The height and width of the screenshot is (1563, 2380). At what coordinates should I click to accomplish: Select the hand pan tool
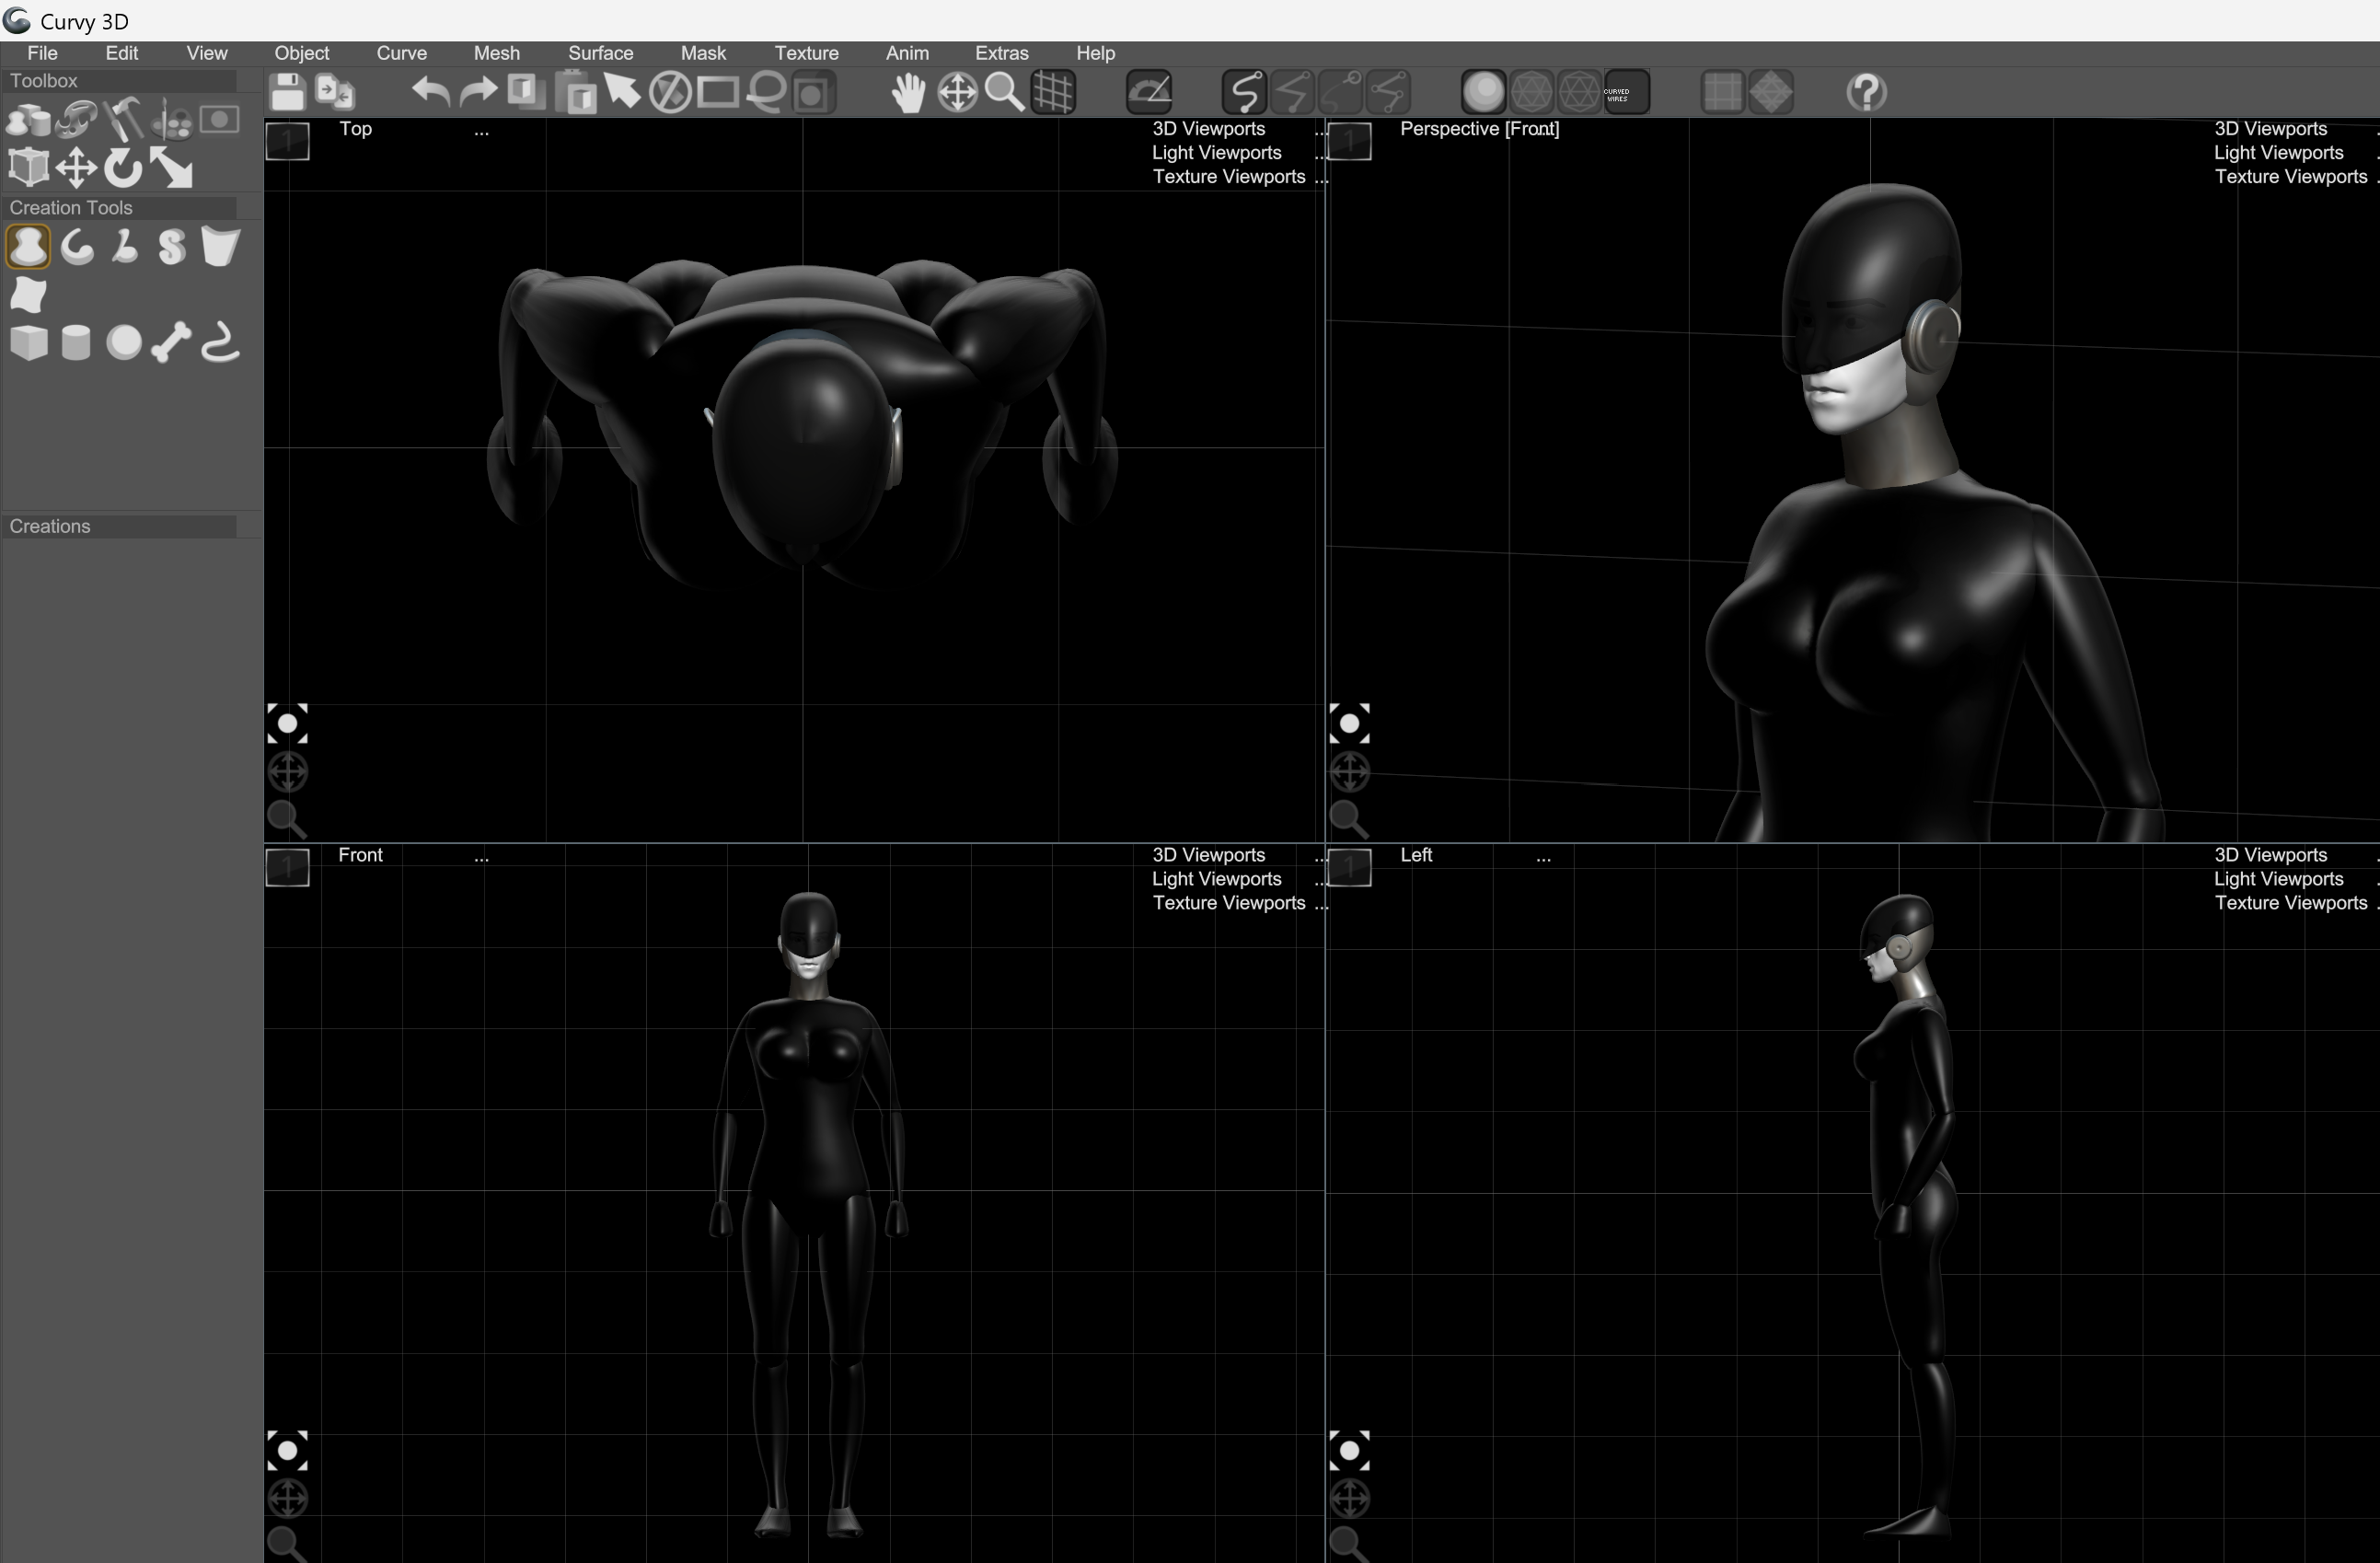pos(909,93)
